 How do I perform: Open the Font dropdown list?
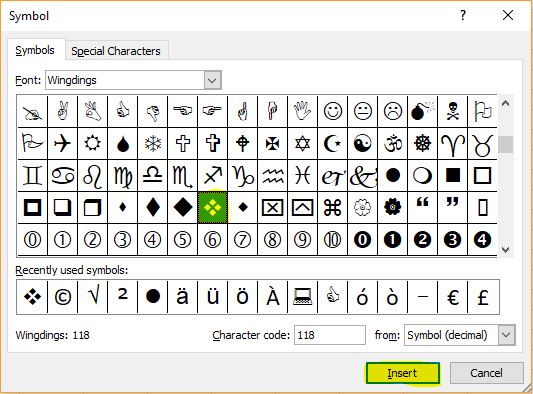[x=213, y=80]
